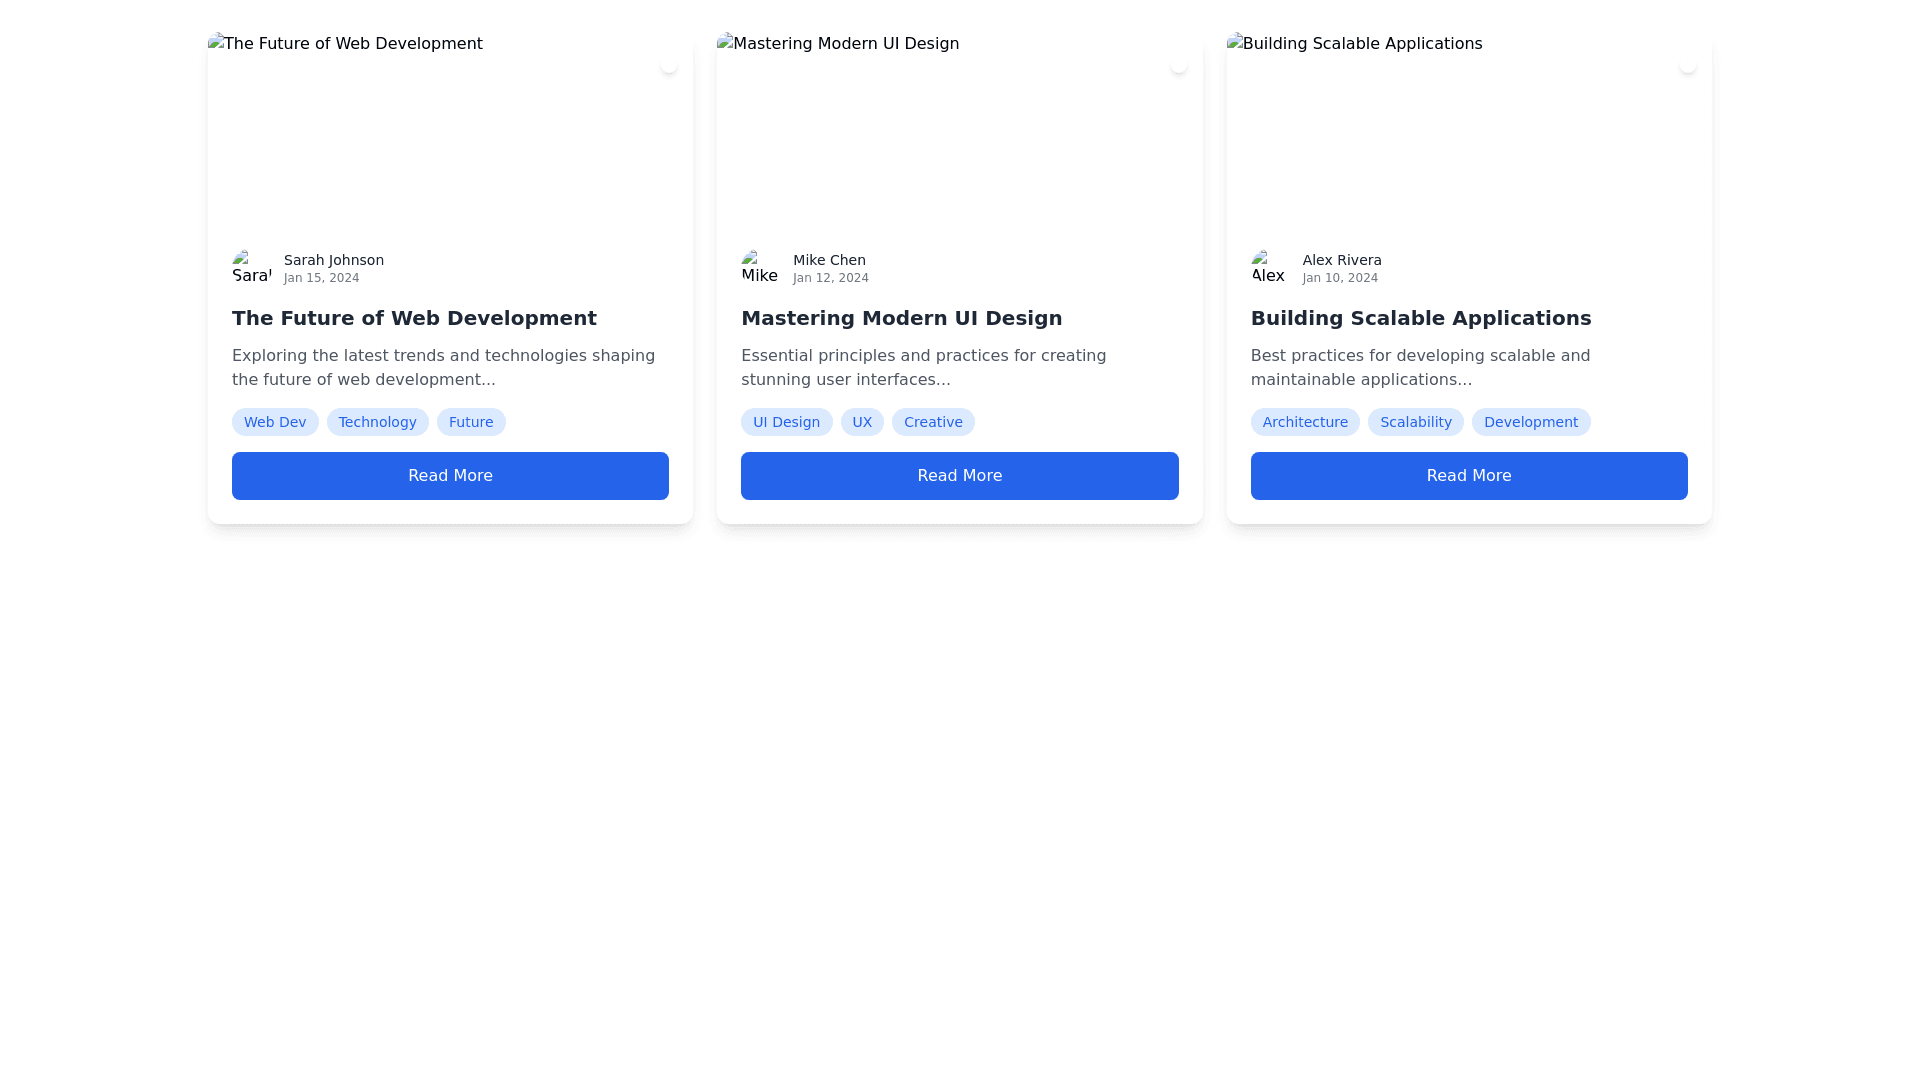This screenshot has height=1080, width=1920.
Task: Click Mike Chen's avatar image
Action: (761, 268)
